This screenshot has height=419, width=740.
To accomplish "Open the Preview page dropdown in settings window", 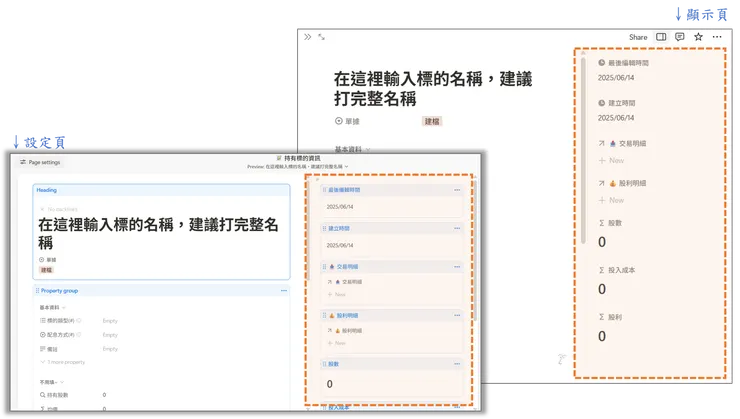I will pyautogui.click(x=298, y=167).
